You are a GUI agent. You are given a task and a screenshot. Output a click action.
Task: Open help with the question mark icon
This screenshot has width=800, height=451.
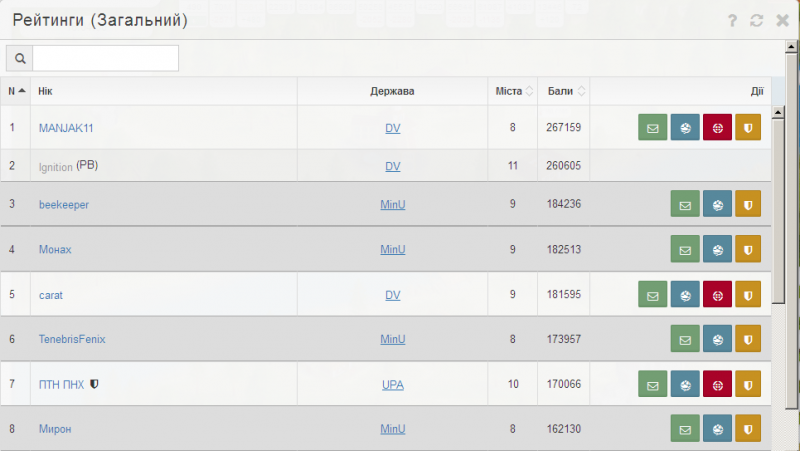coord(732,20)
